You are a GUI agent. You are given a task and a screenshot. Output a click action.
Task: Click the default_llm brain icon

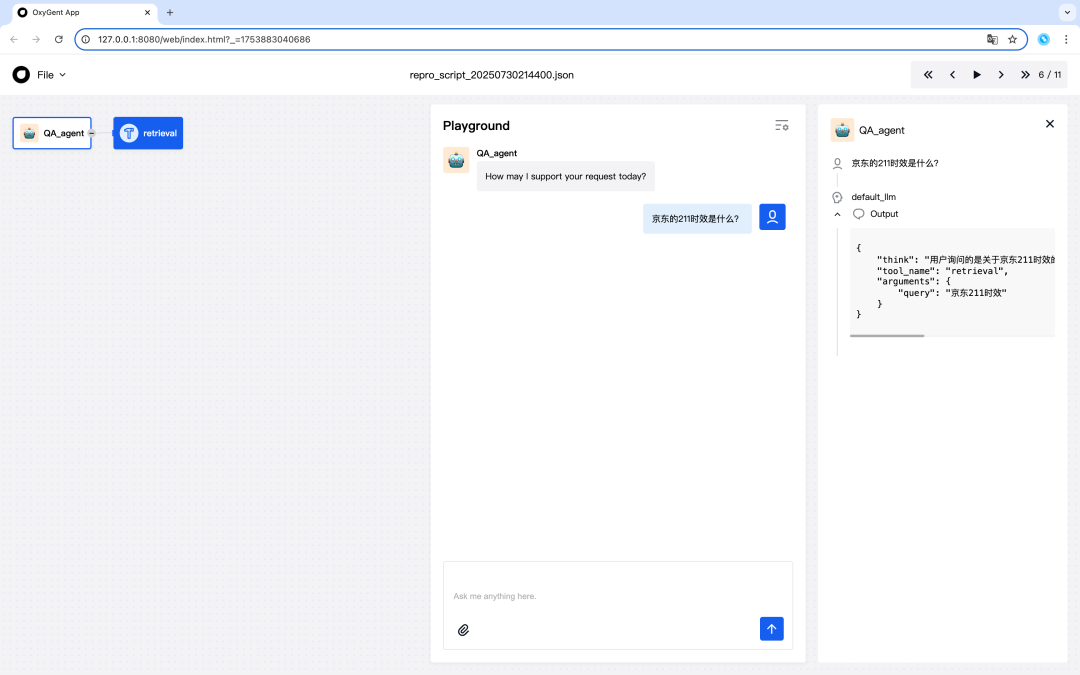click(838, 198)
